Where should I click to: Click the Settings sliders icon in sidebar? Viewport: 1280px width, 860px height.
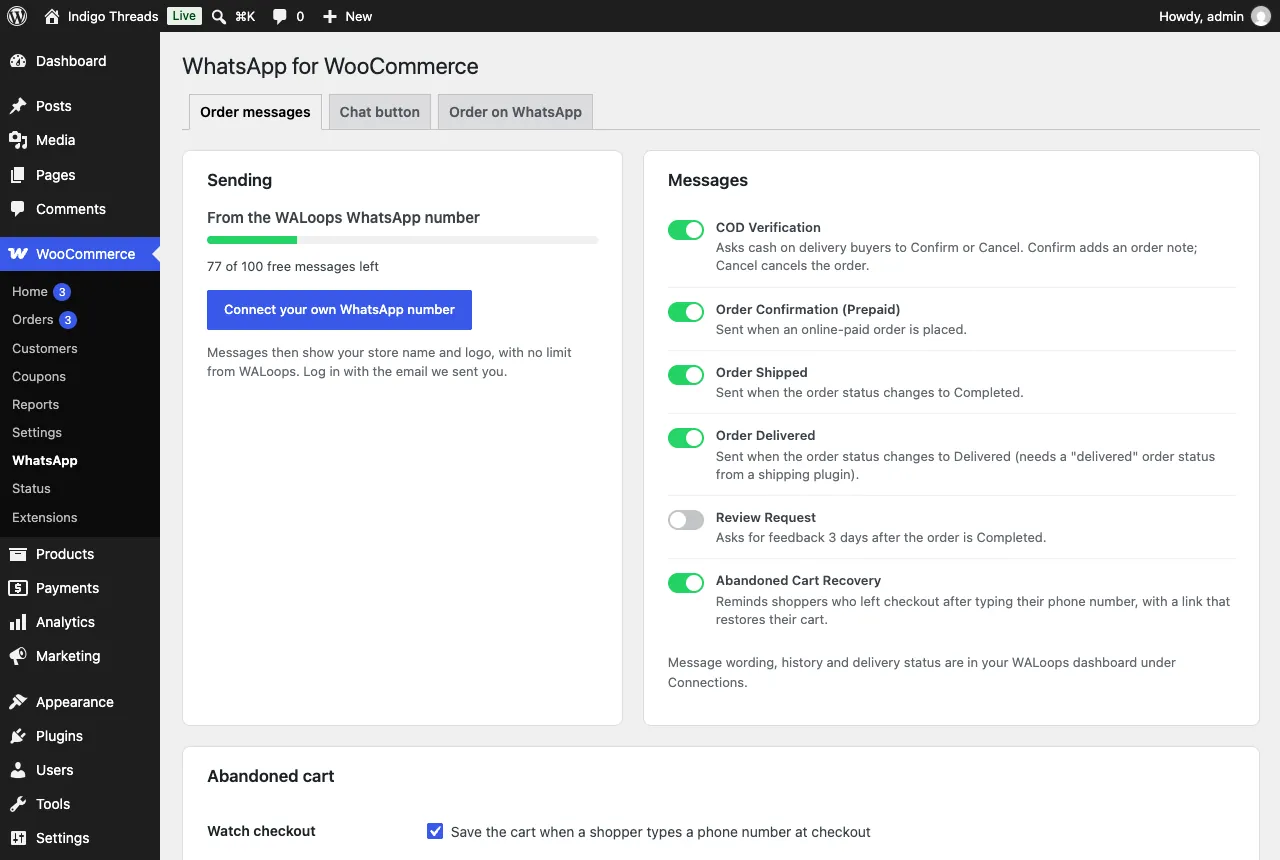pos(18,838)
